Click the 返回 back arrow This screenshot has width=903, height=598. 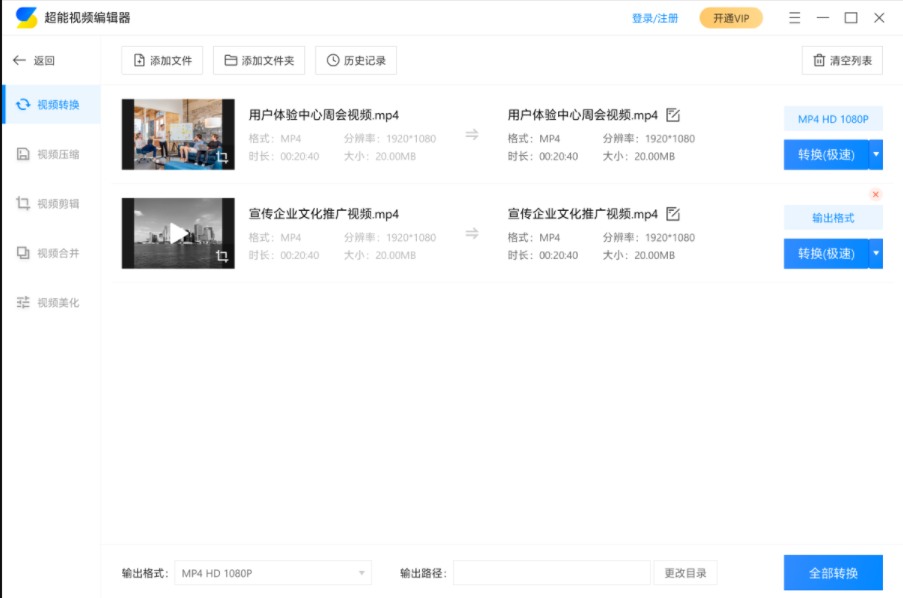pos(19,61)
